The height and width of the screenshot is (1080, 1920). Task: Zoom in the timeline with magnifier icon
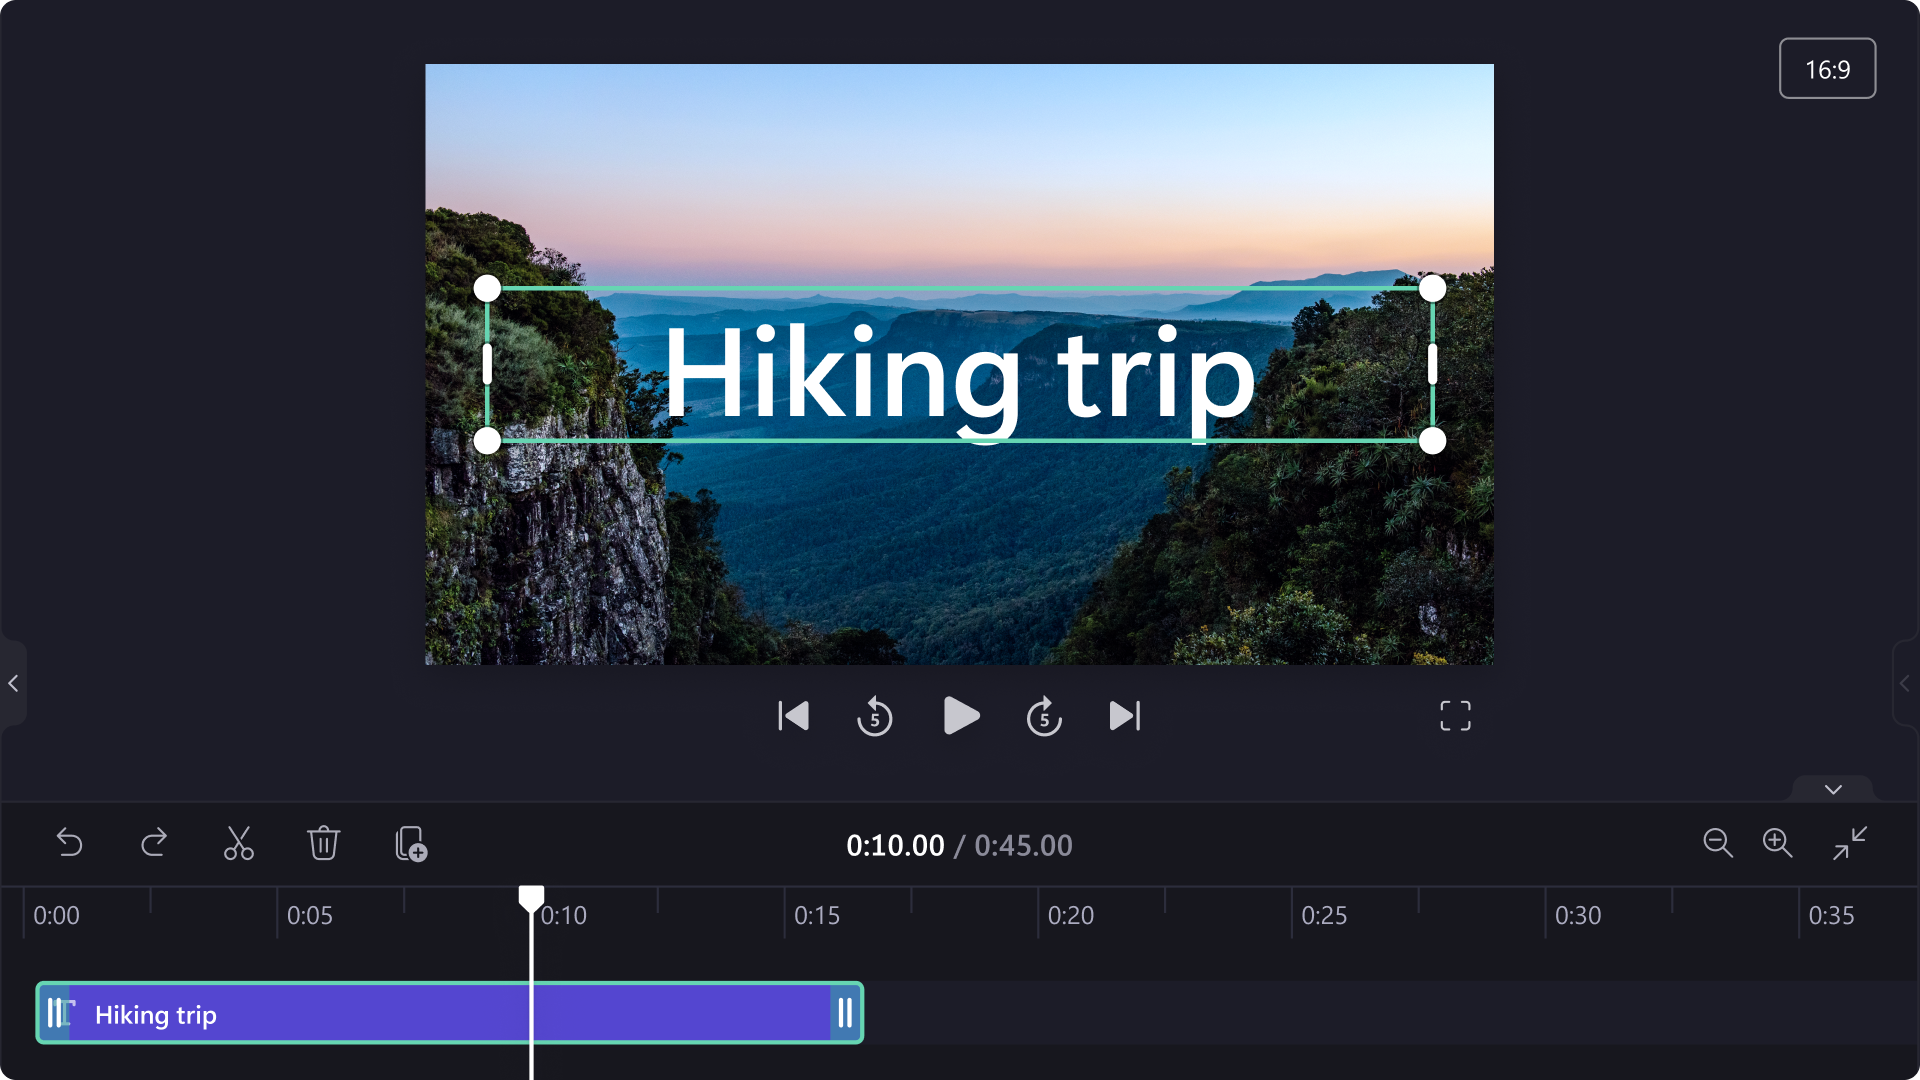(x=1778, y=843)
